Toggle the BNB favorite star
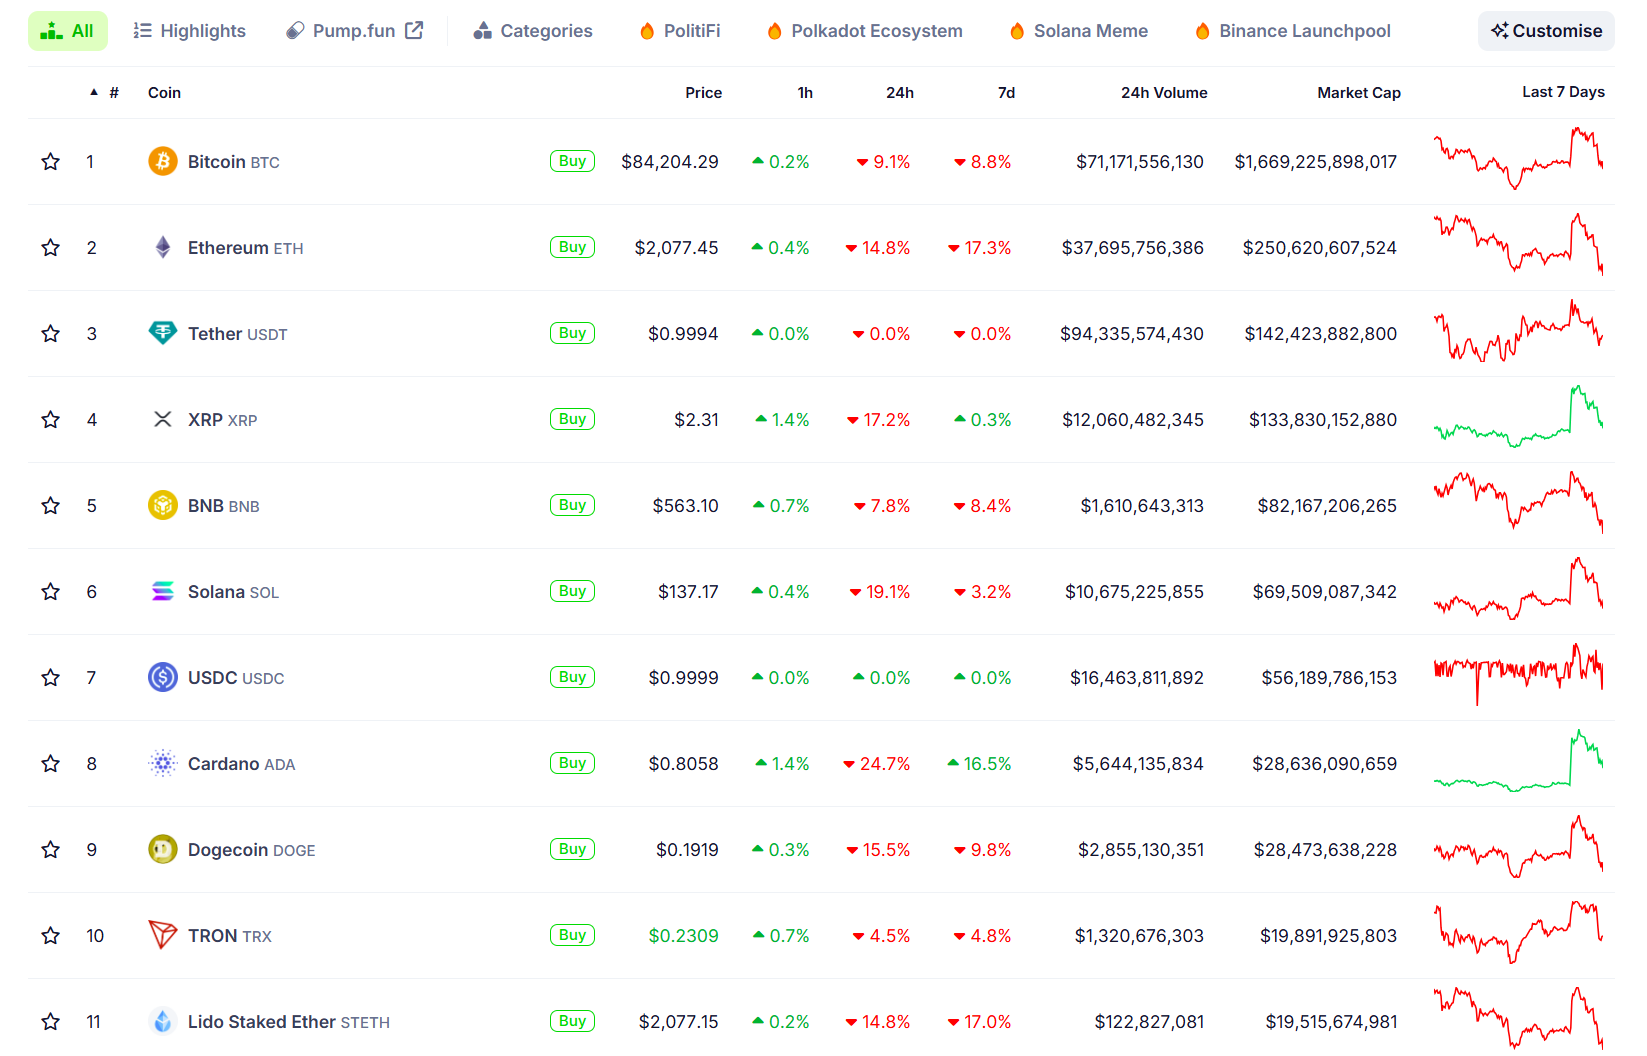The width and height of the screenshot is (1647, 1056). point(51,505)
